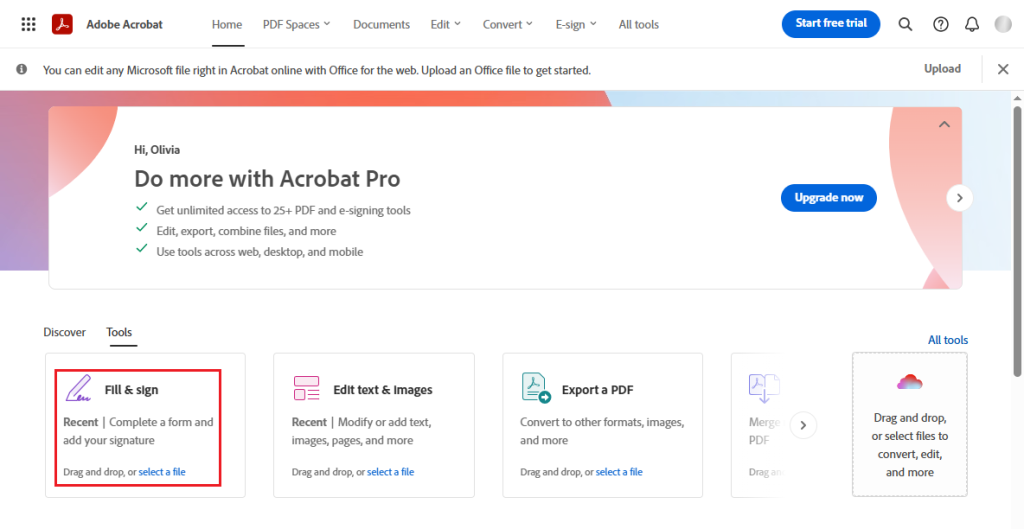Open the notifications bell icon
The width and height of the screenshot is (1024, 529).
pos(972,25)
